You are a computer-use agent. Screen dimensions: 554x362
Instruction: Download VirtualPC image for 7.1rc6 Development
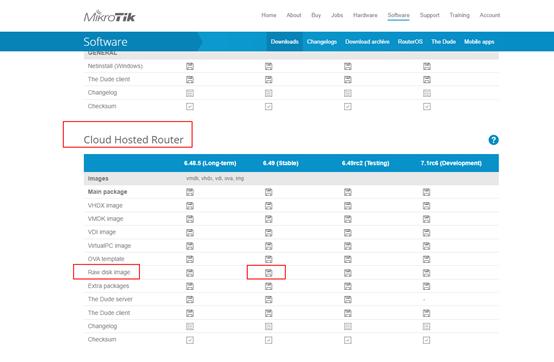[x=426, y=246]
